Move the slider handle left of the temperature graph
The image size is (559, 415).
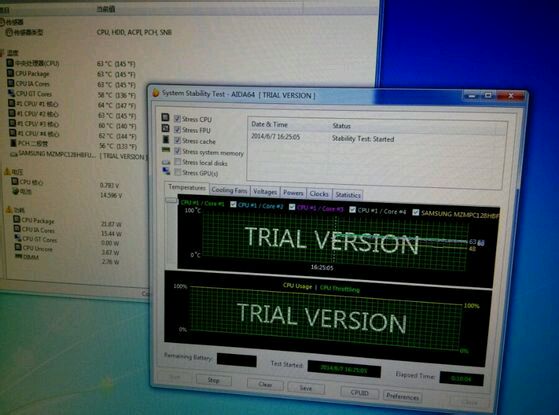[x=171, y=200]
